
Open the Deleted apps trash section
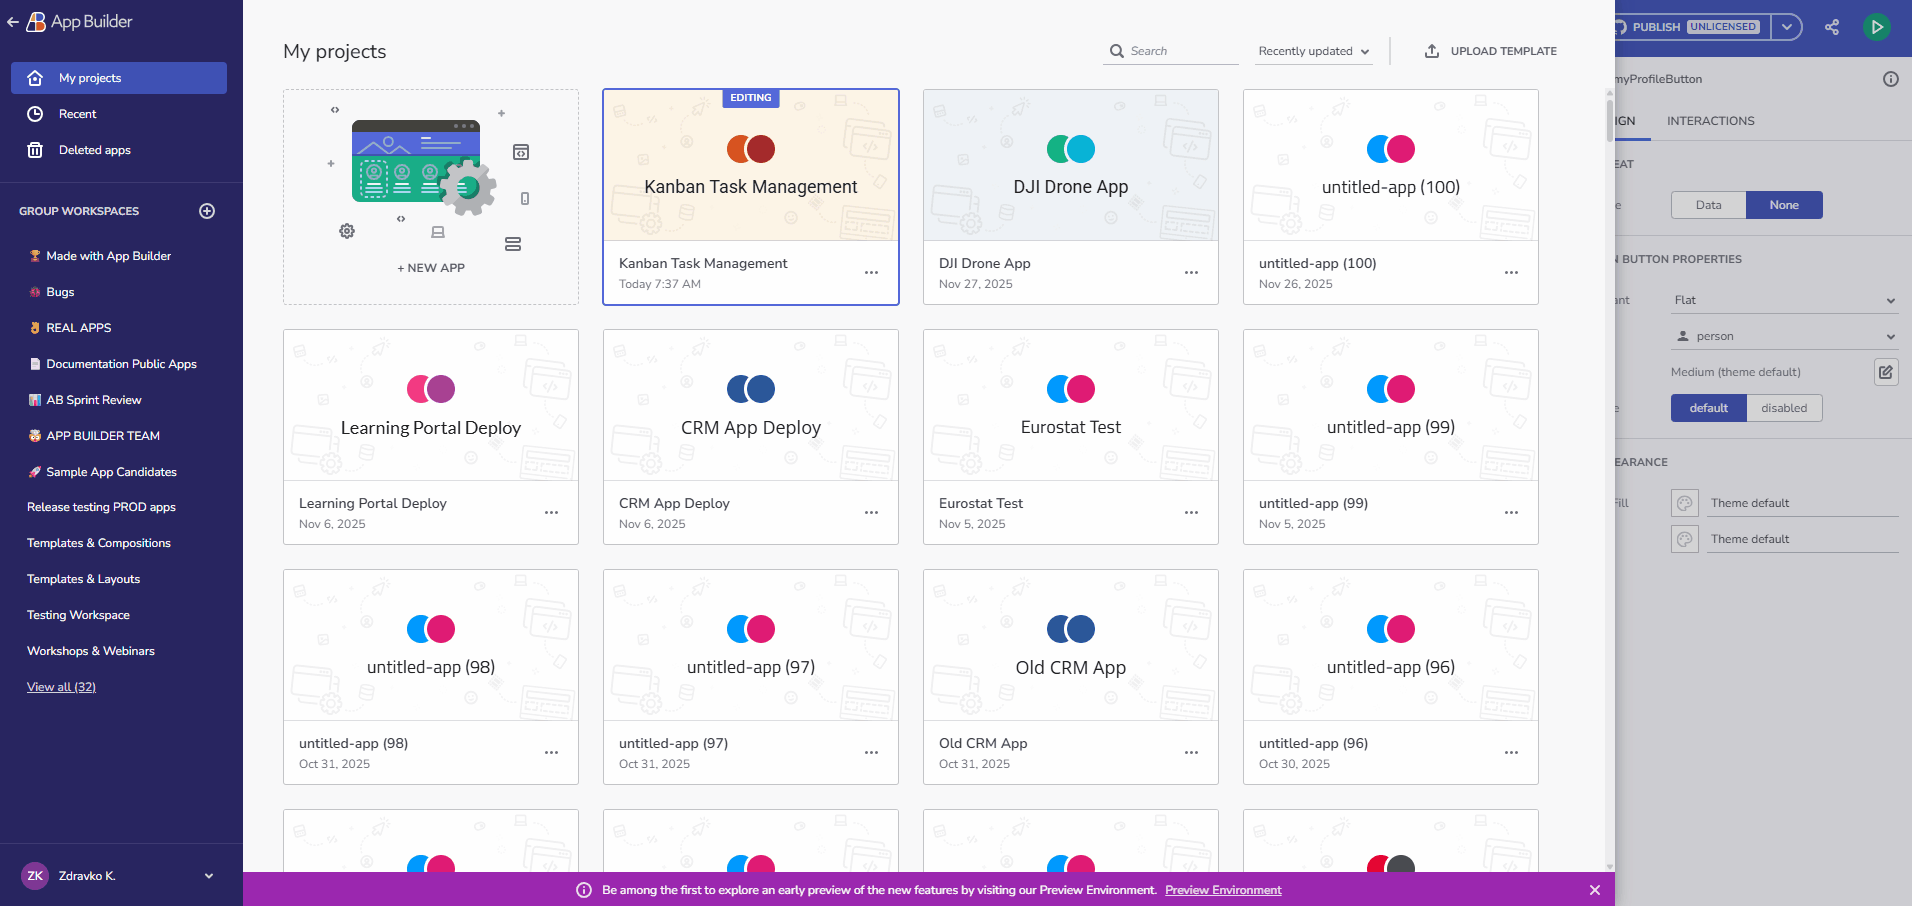(94, 150)
